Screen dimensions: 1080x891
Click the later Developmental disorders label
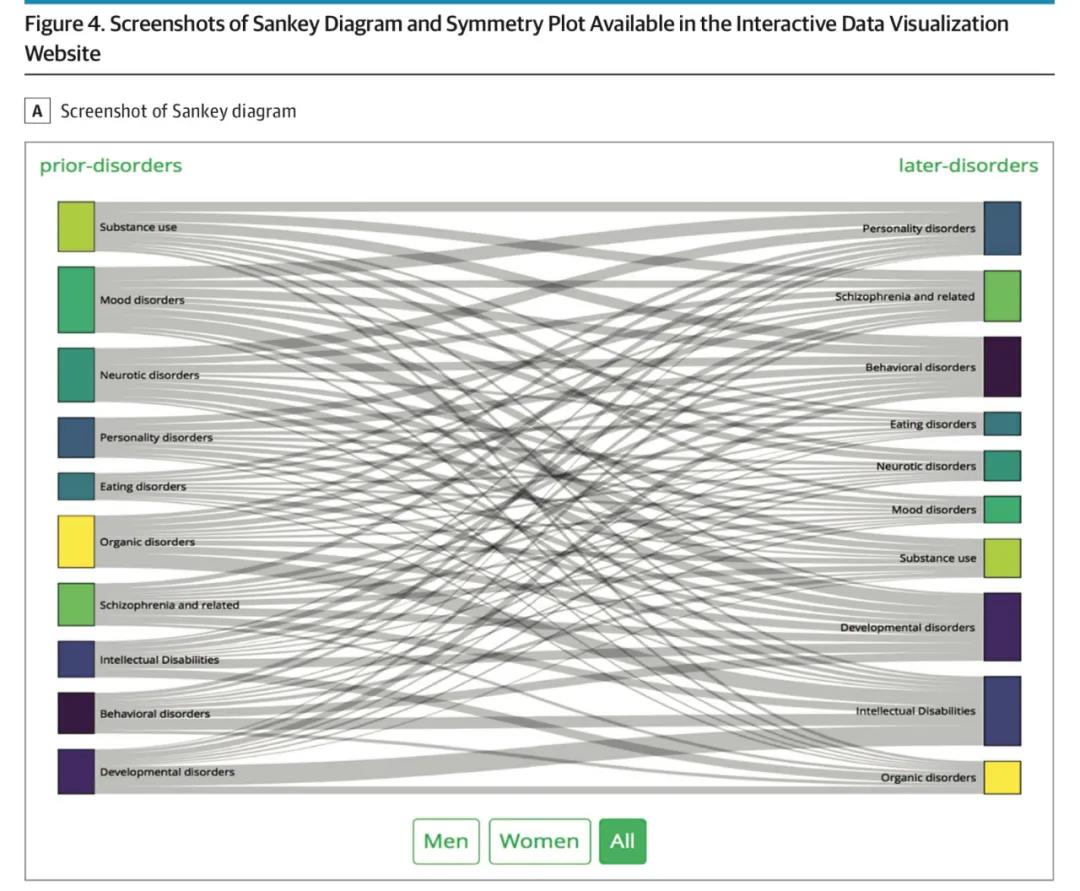[x=907, y=627]
